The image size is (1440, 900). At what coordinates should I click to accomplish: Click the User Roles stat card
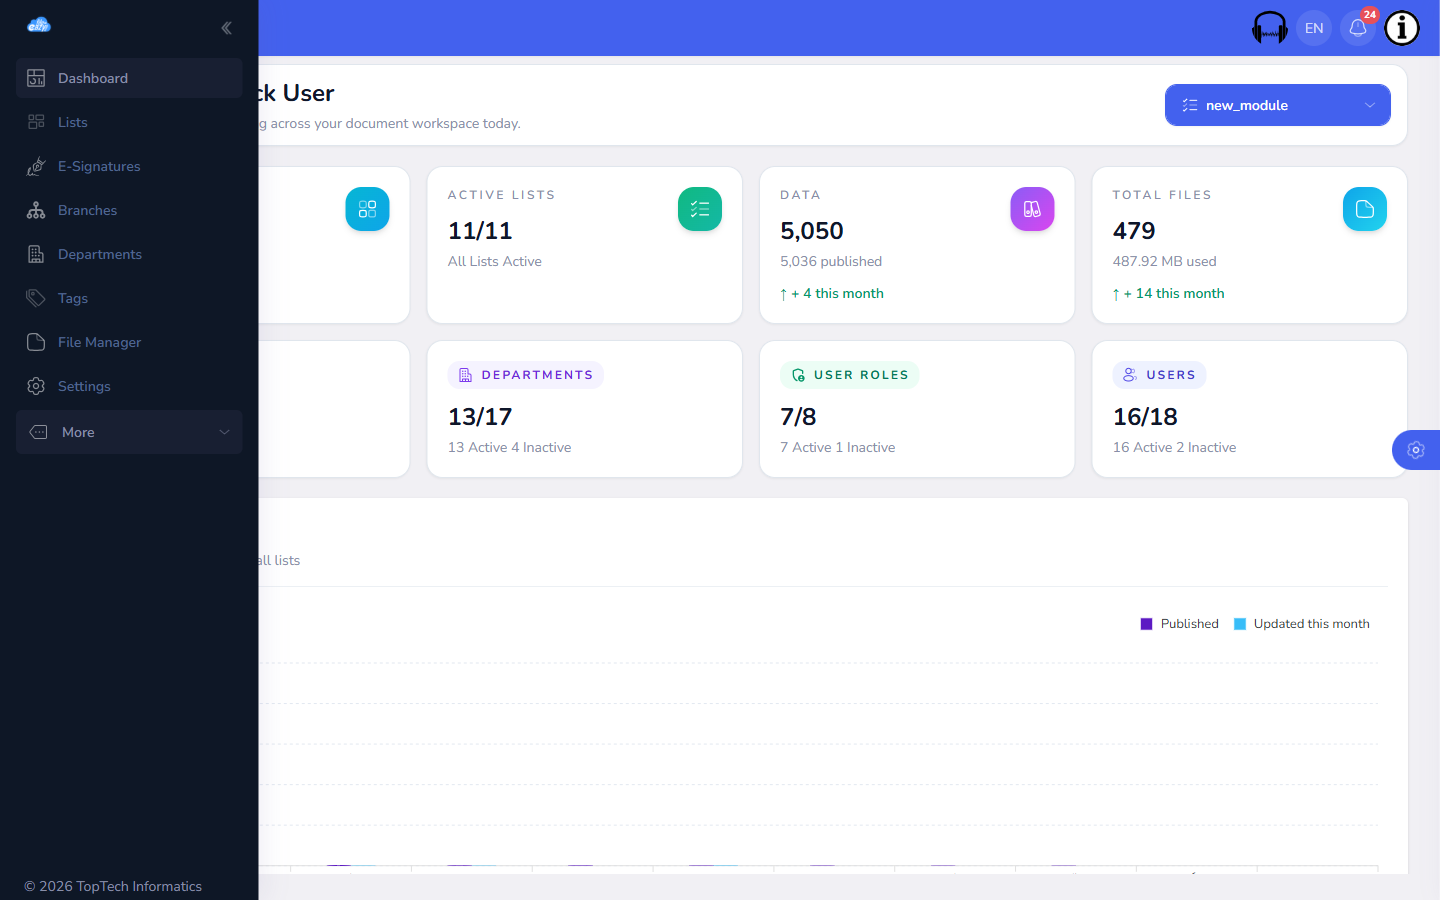(x=917, y=409)
